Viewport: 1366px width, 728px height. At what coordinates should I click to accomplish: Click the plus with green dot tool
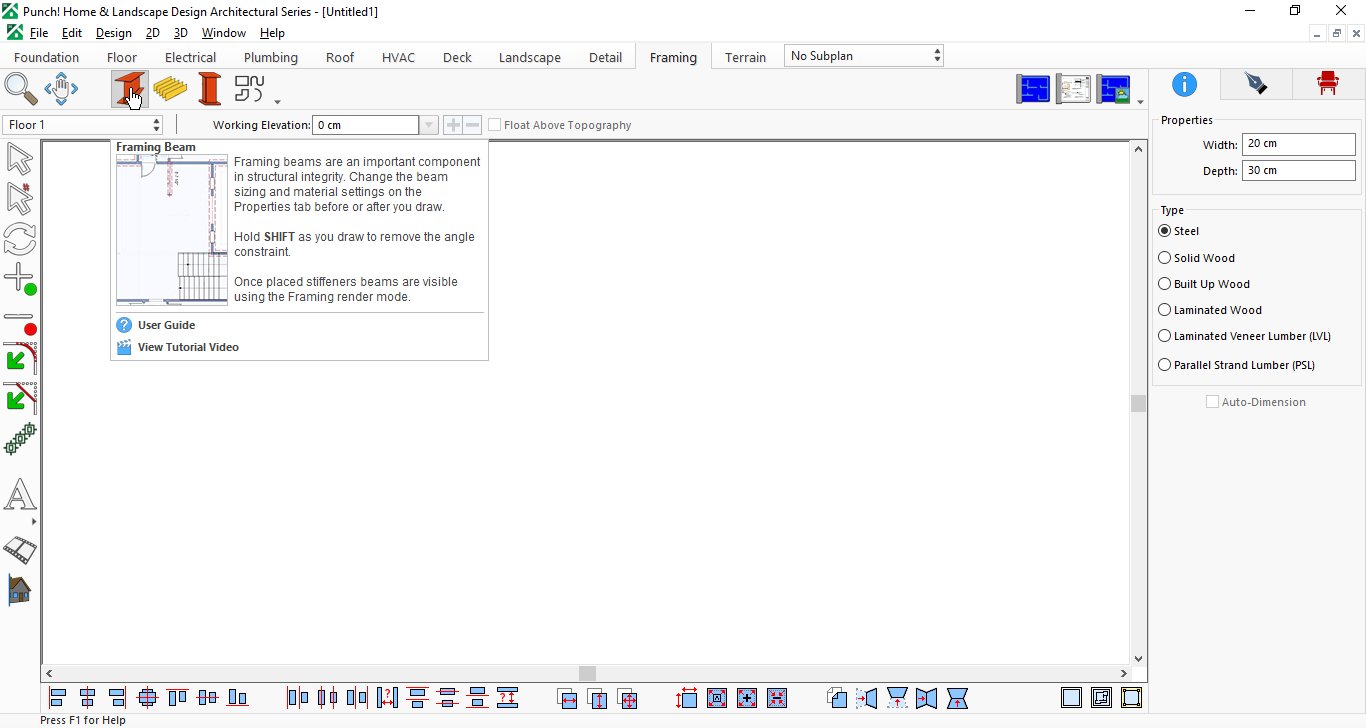pyautogui.click(x=20, y=279)
